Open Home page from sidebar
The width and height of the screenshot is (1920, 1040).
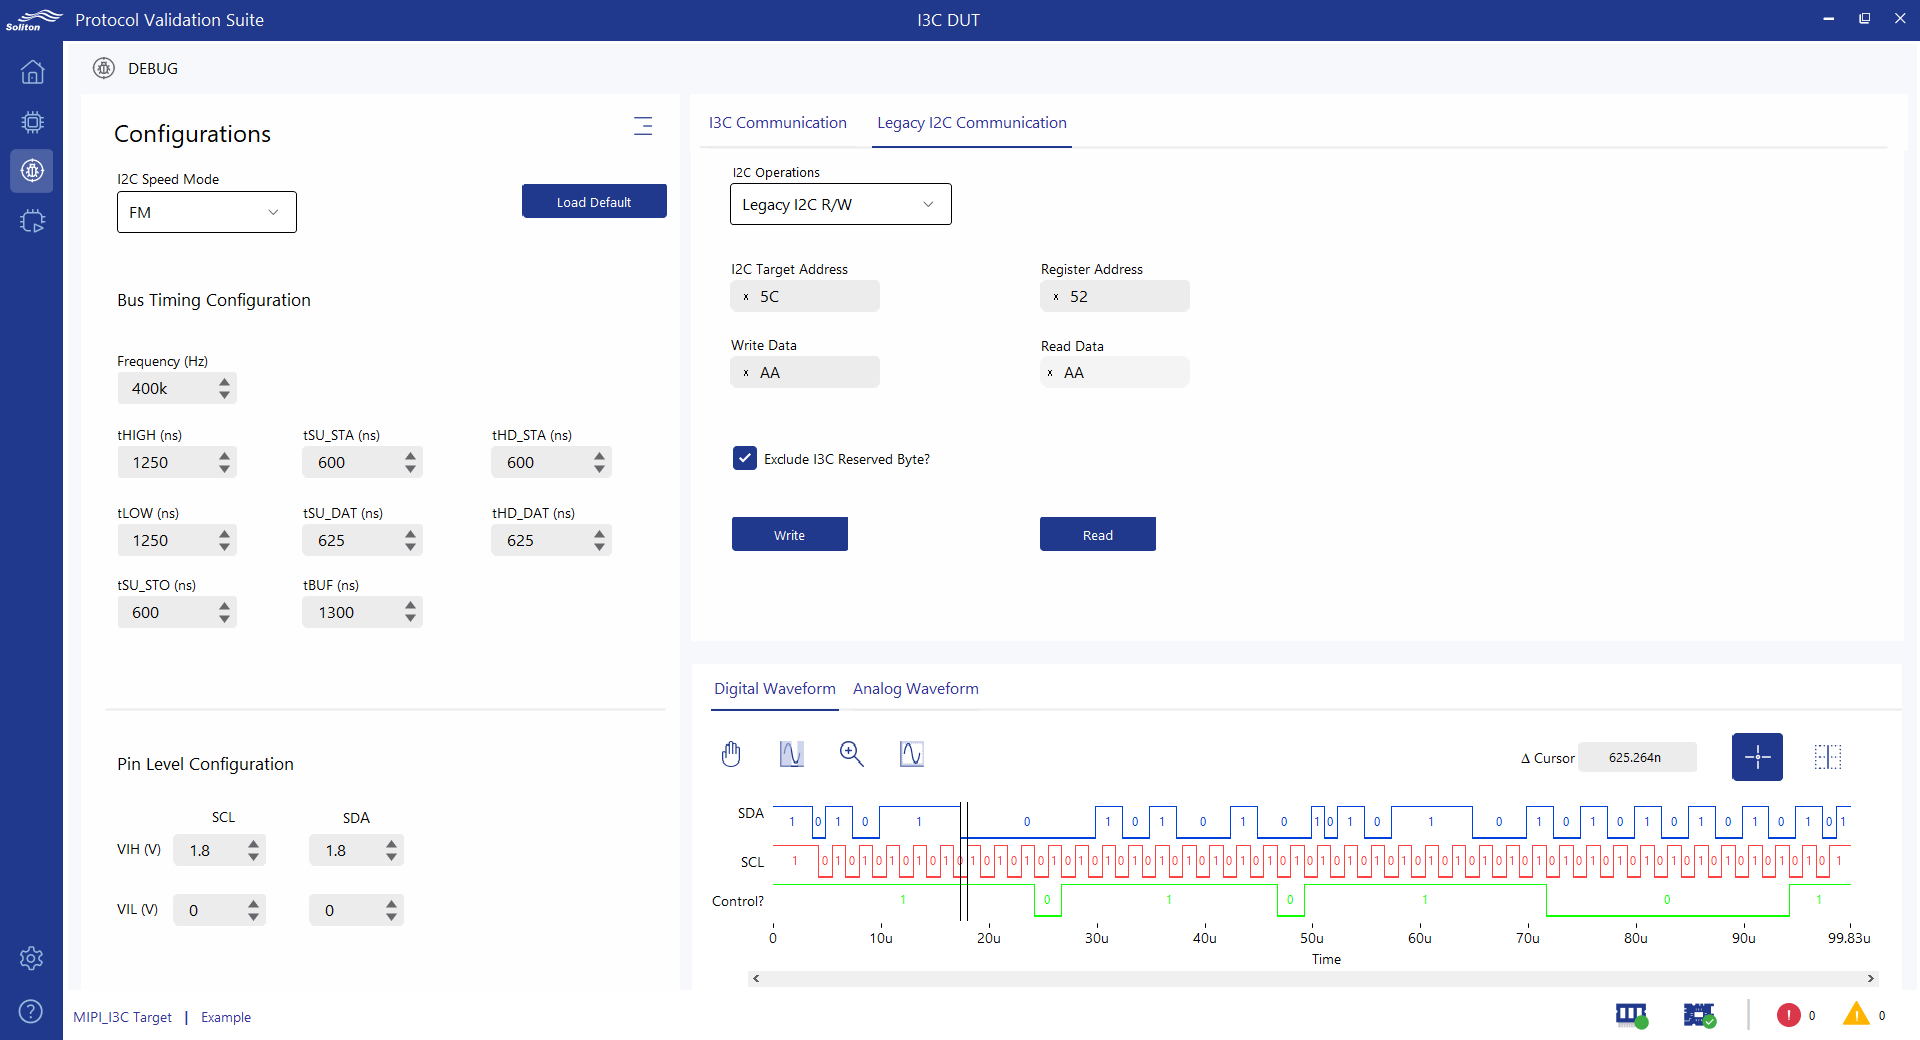[32, 72]
